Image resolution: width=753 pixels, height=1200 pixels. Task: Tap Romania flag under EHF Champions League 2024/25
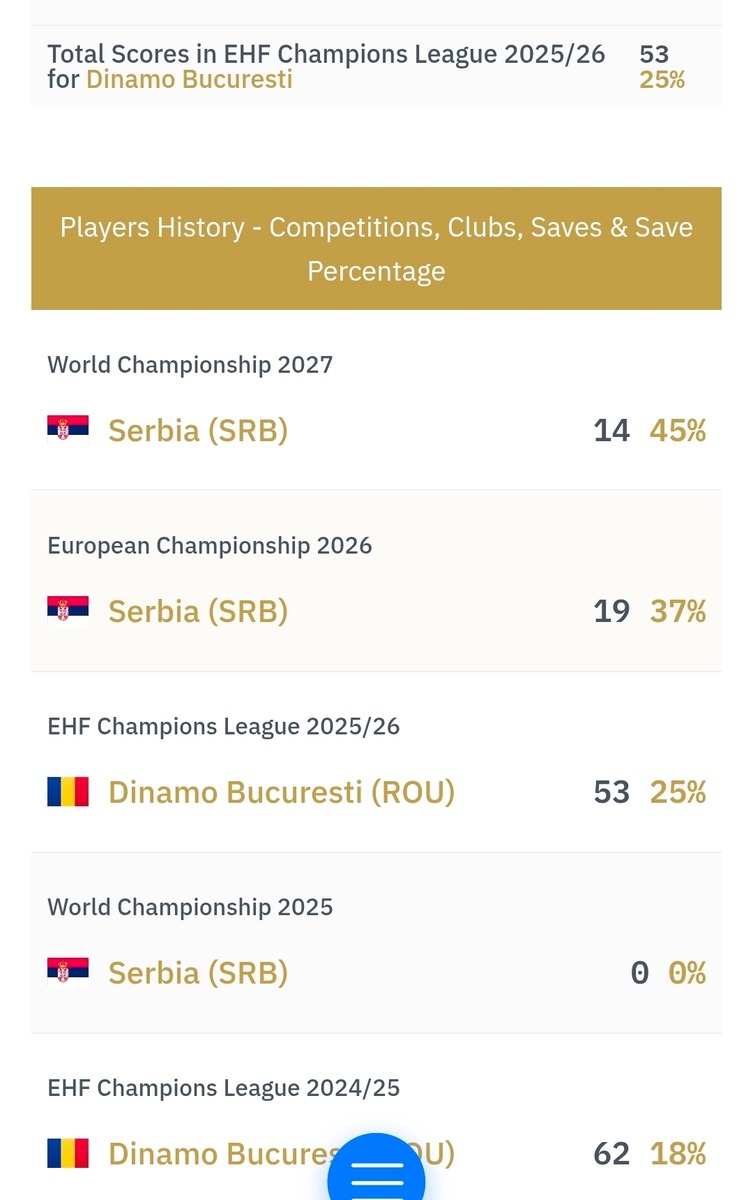(68, 1153)
